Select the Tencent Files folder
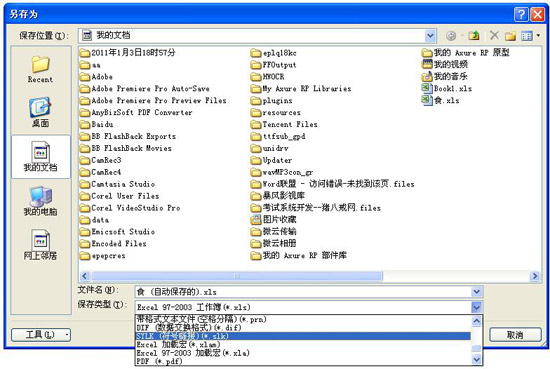550x369 pixels. tap(284, 124)
